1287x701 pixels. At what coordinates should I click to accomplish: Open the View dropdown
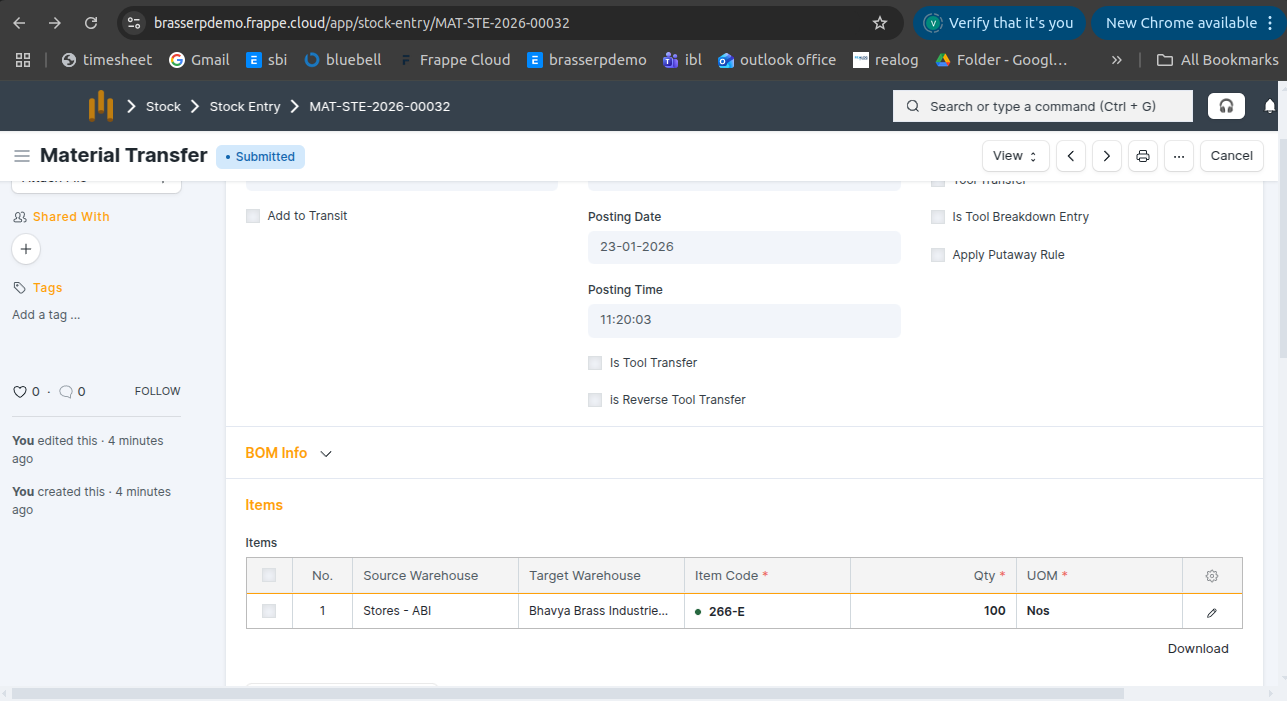coord(1015,156)
